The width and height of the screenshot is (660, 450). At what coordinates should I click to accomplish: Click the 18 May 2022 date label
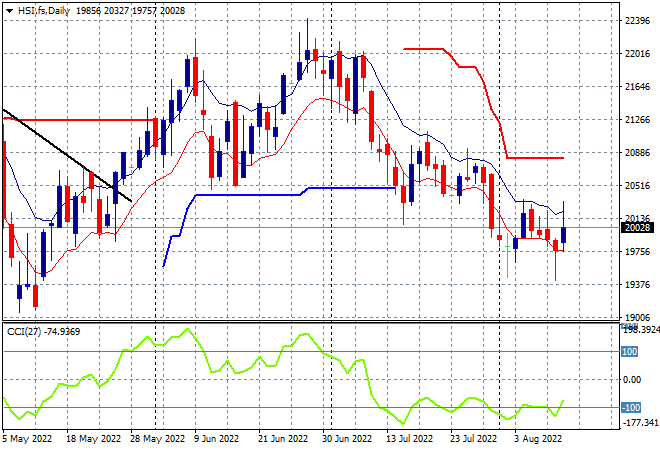pos(93,439)
